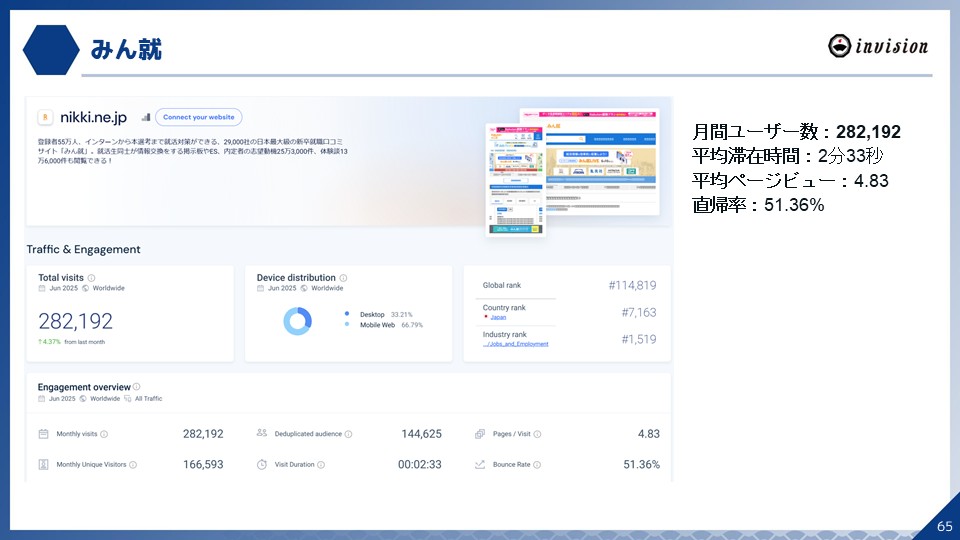960x540 pixels.
Task: Click the calendar icon in Total visits card
Action: pyautogui.click(x=42, y=288)
